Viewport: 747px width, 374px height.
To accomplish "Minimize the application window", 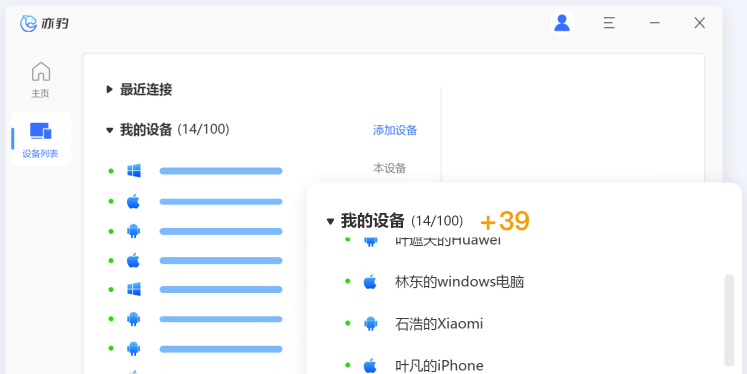I will point(655,22).
